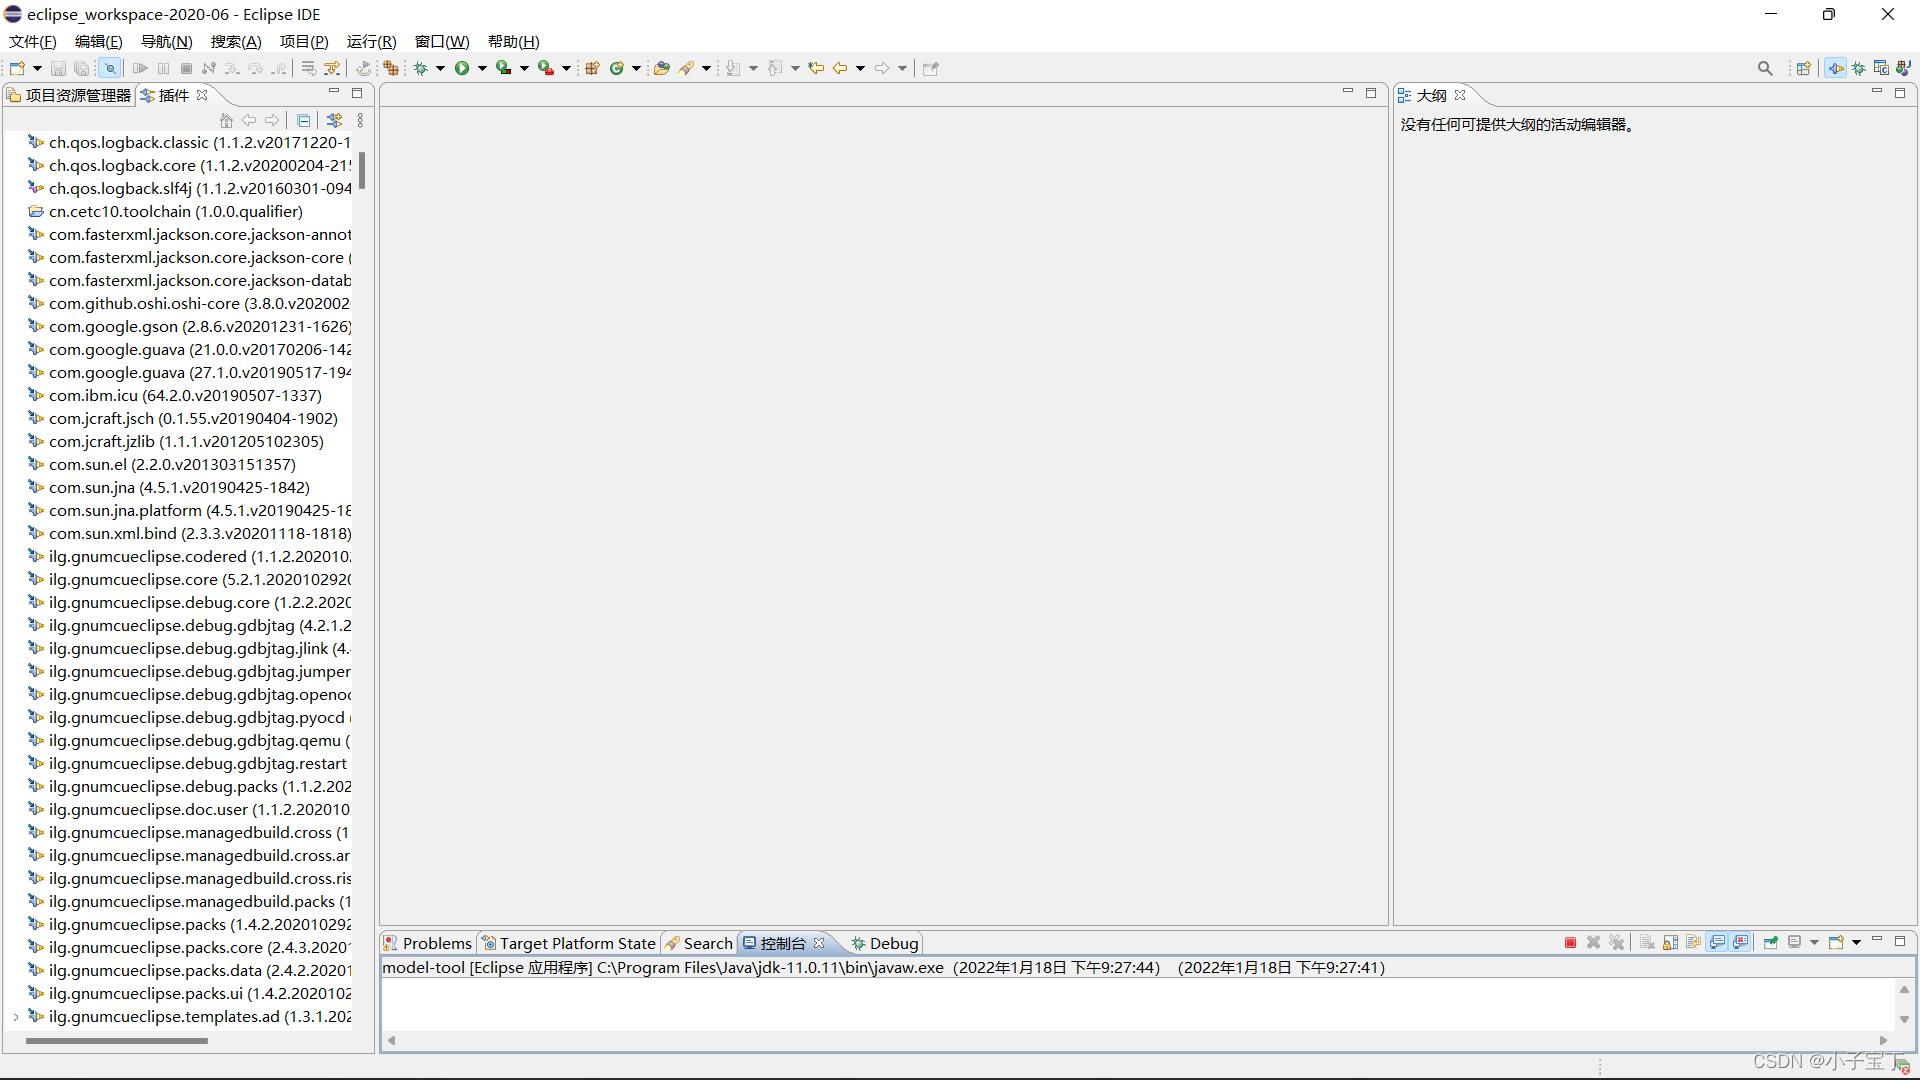Click Collapse All icon in plug-ins view
Screen dimensions: 1920x1080
(x=304, y=120)
